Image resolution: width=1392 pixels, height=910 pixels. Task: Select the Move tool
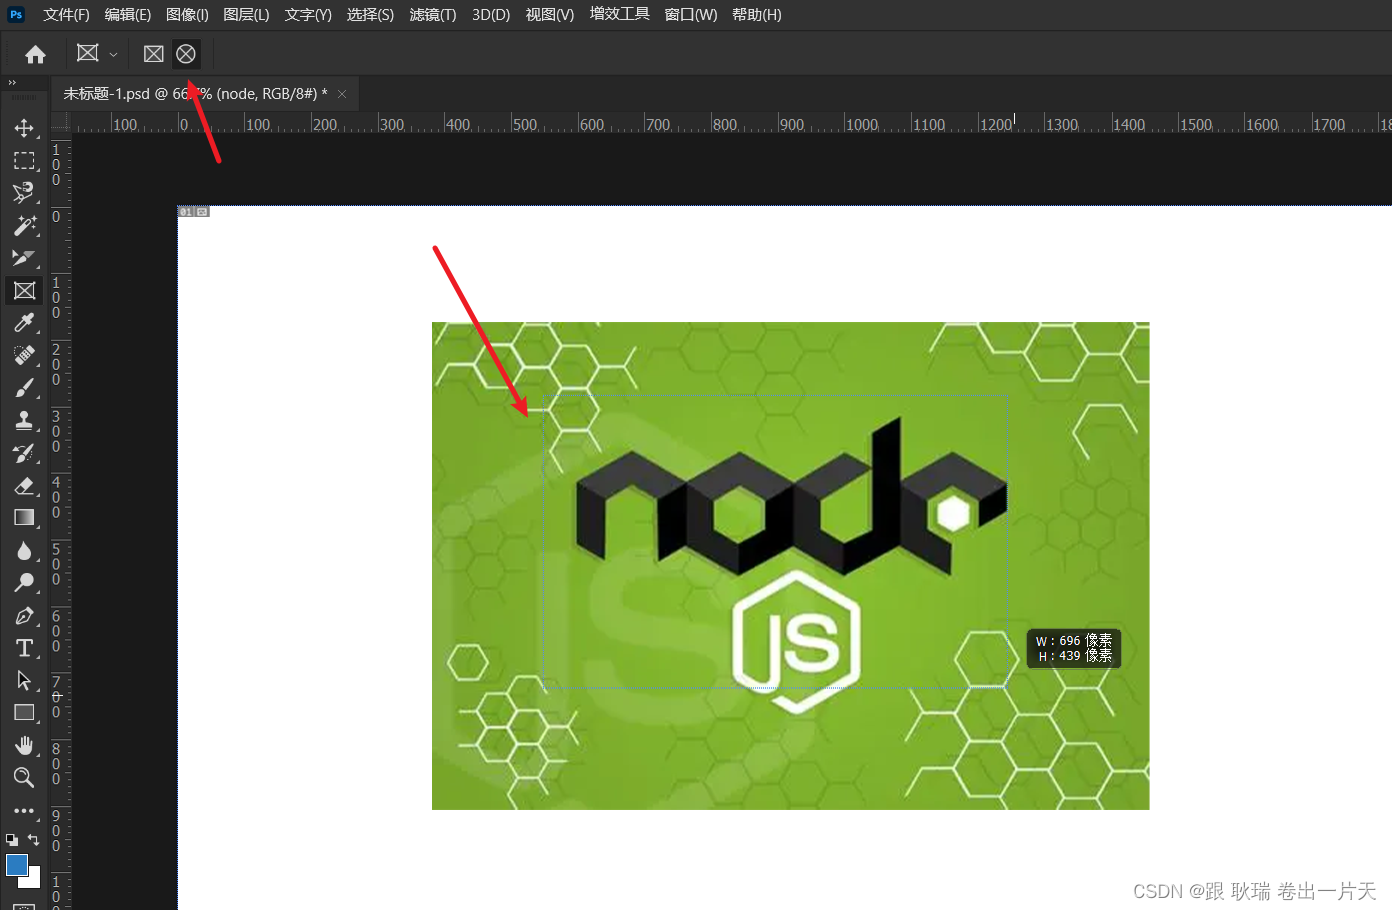coord(24,128)
